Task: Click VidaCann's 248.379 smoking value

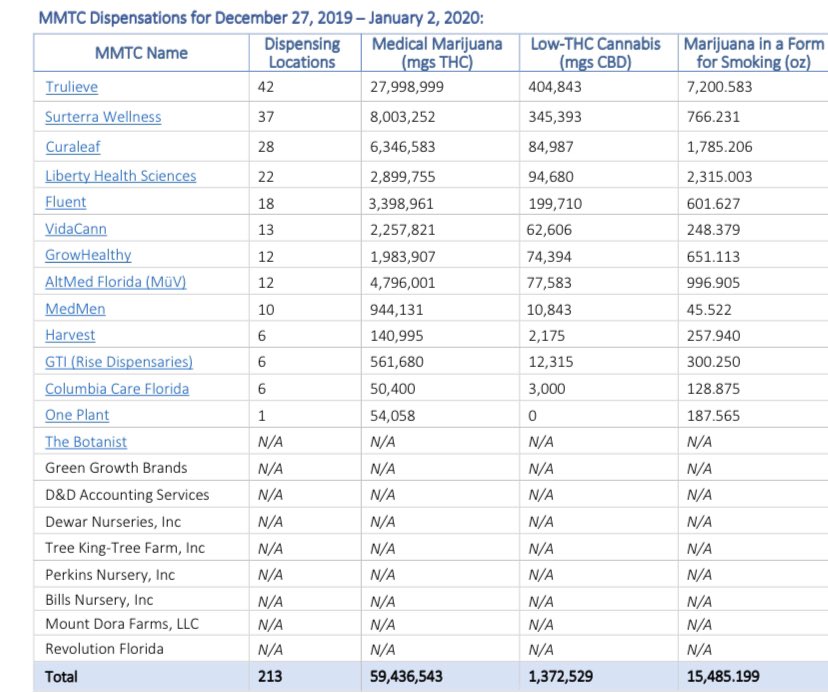Action: tap(713, 230)
